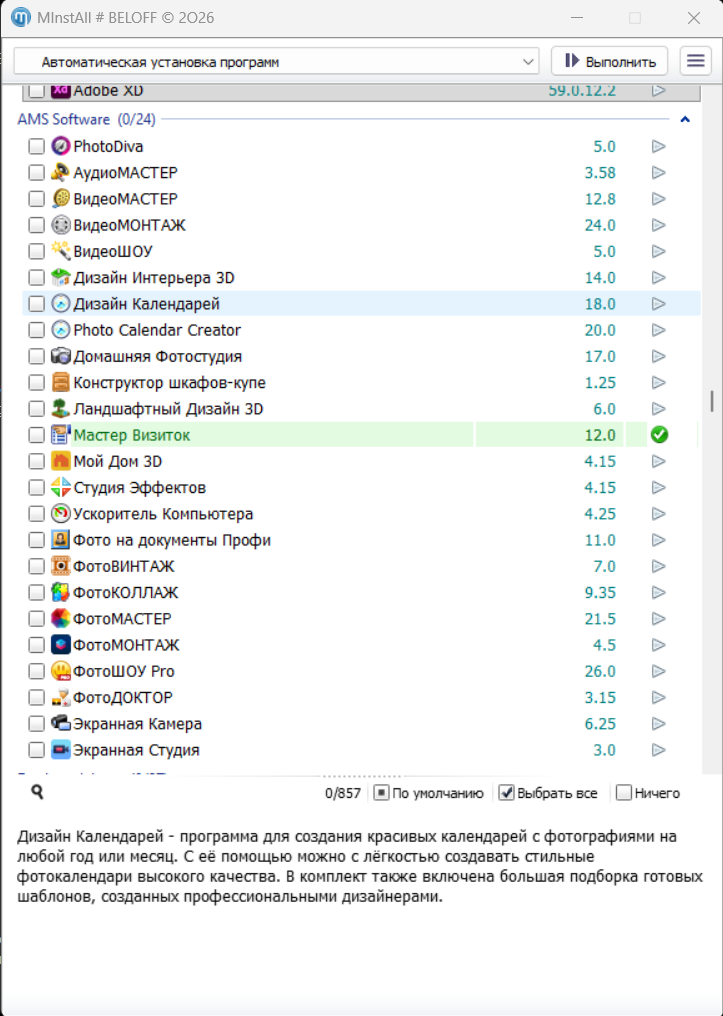Click the AMS Software (0/24) group header

pos(86,119)
